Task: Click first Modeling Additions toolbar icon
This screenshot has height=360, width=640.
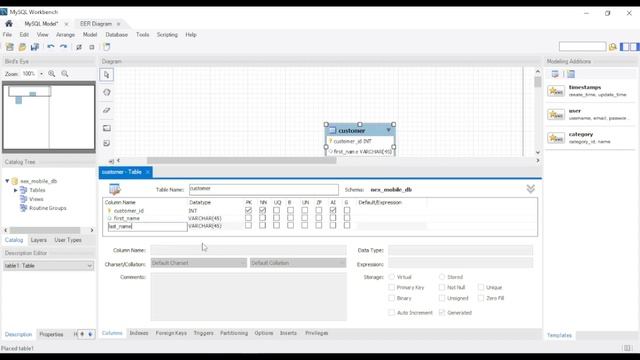Action: point(555,74)
